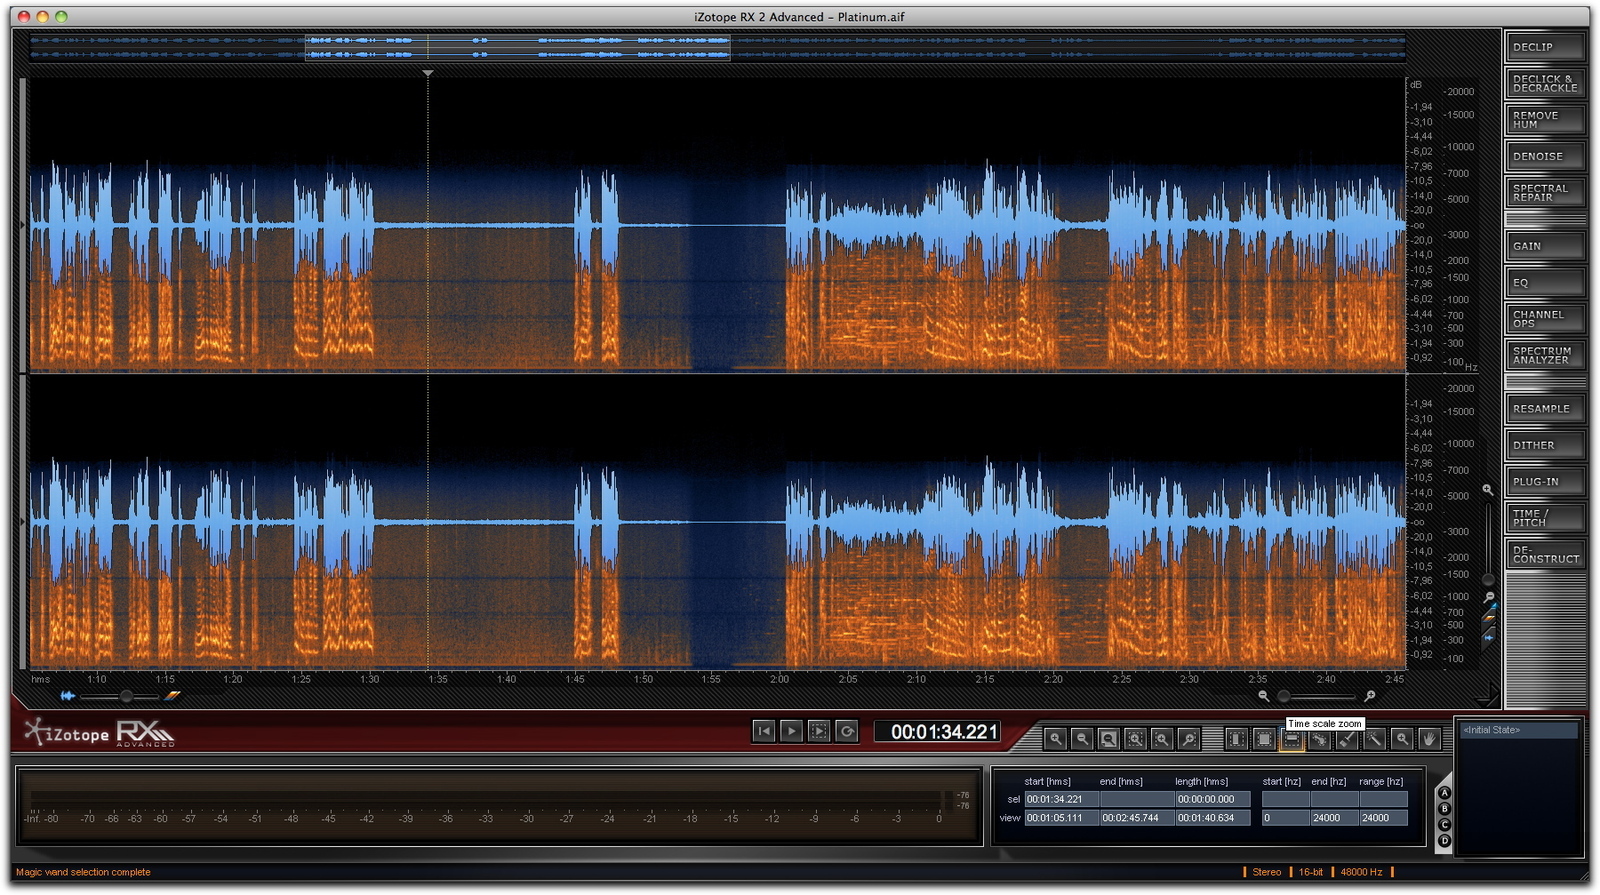Click the rewind to start transport button

[x=764, y=731]
